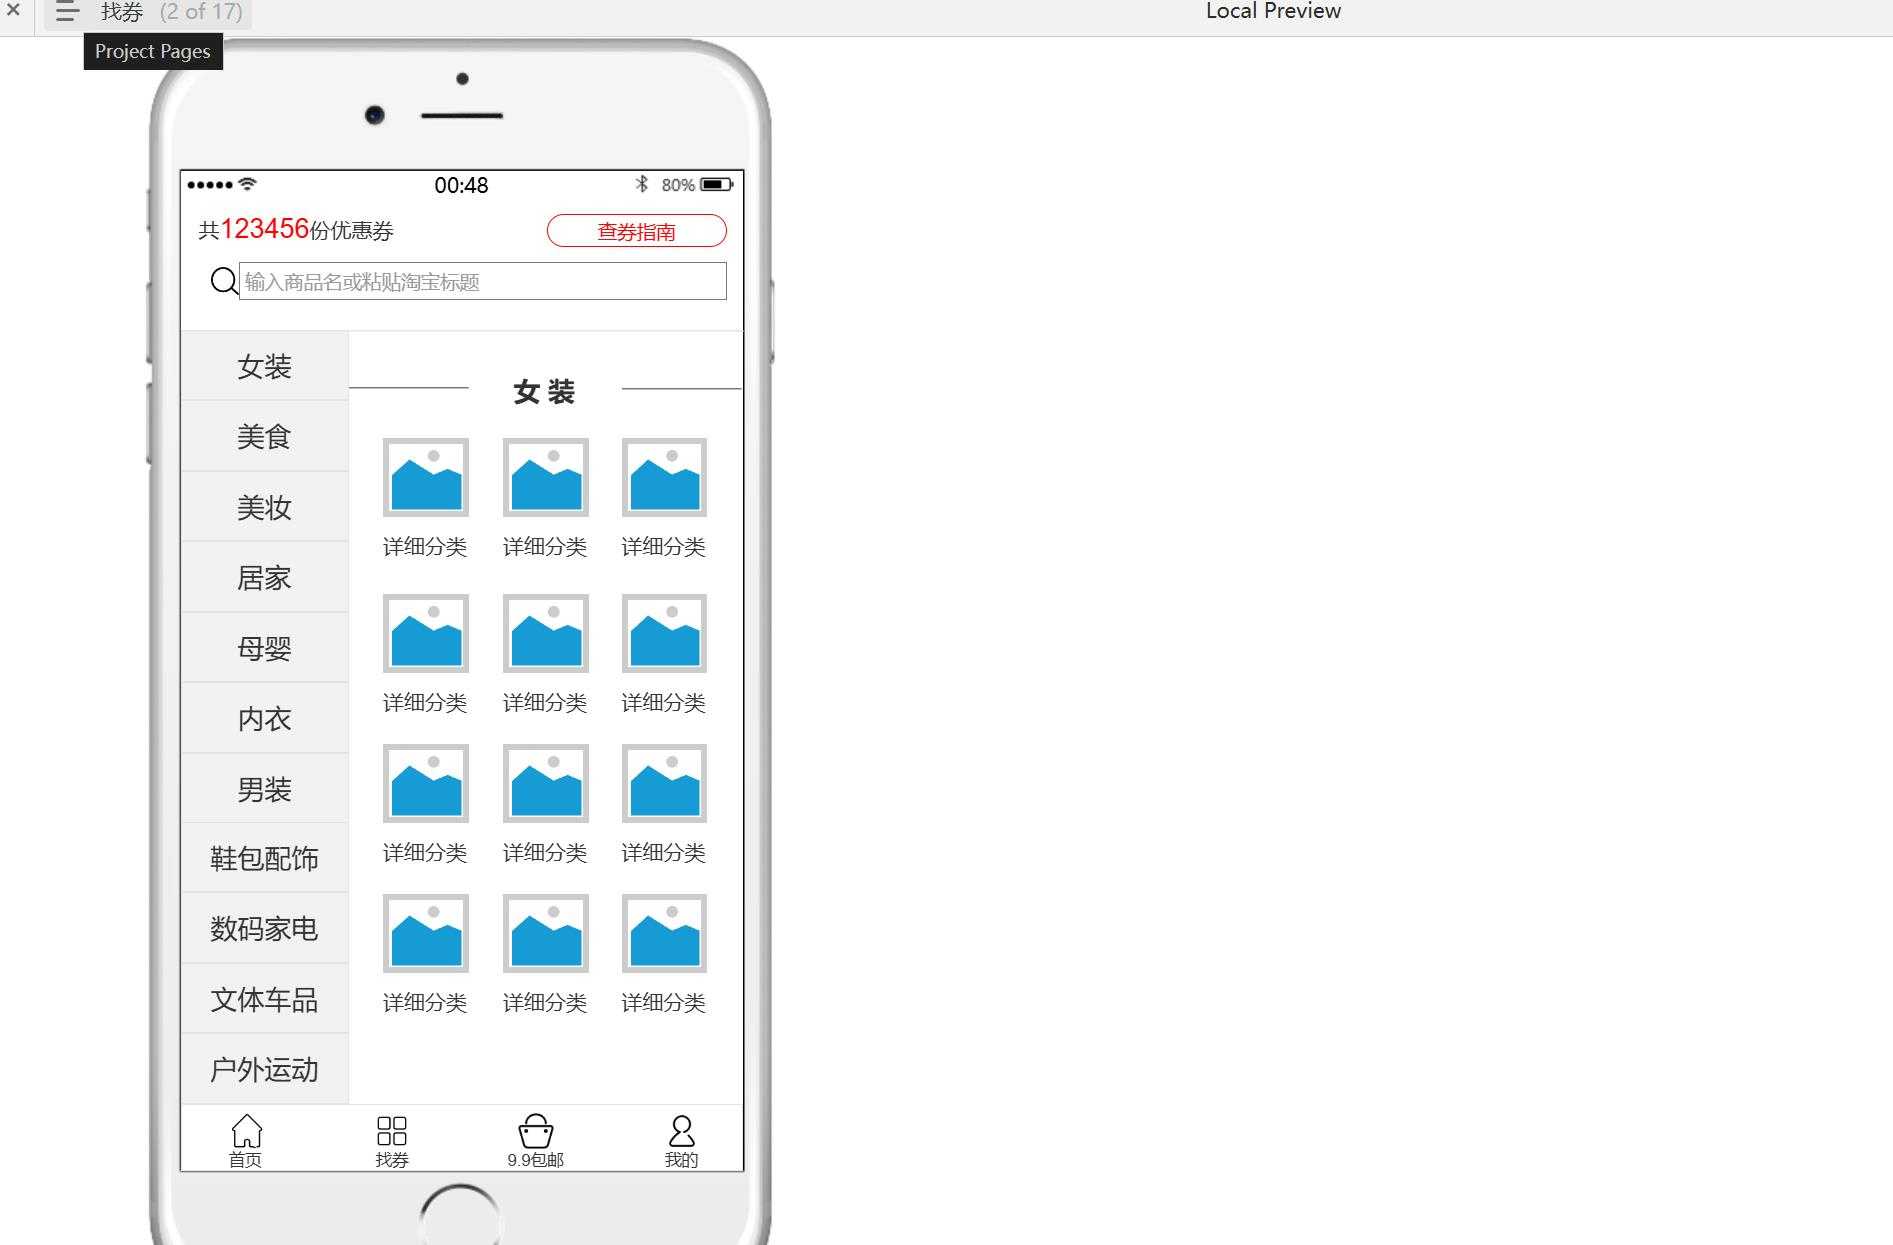
Task: Open the 找券 page title dropdown
Action: click(171, 13)
